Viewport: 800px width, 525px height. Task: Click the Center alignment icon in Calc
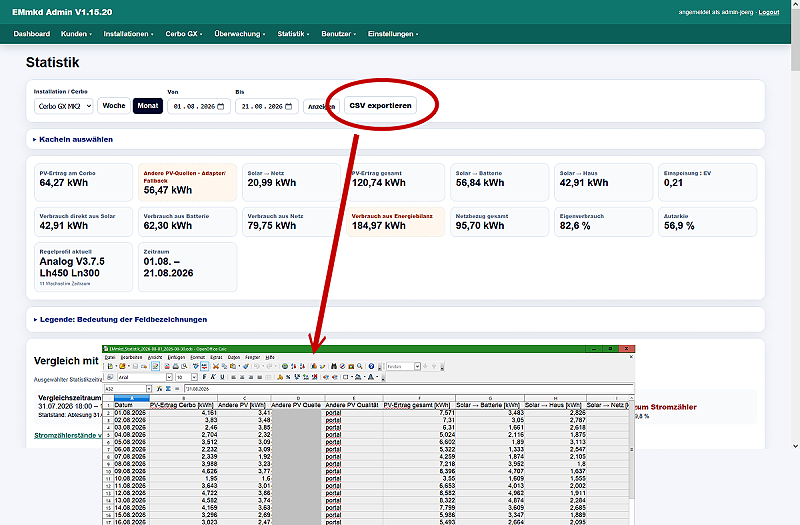point(242,377)
